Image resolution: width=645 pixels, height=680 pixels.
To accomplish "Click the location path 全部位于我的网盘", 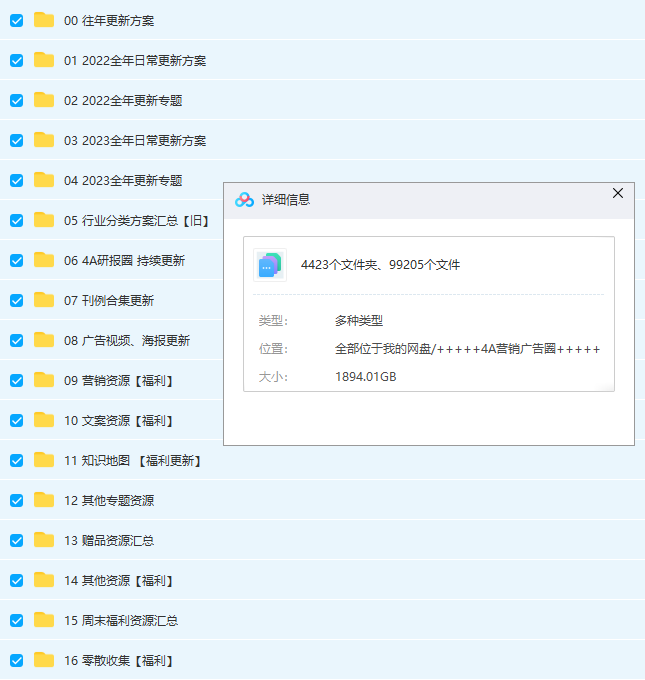I will point(468,349).
